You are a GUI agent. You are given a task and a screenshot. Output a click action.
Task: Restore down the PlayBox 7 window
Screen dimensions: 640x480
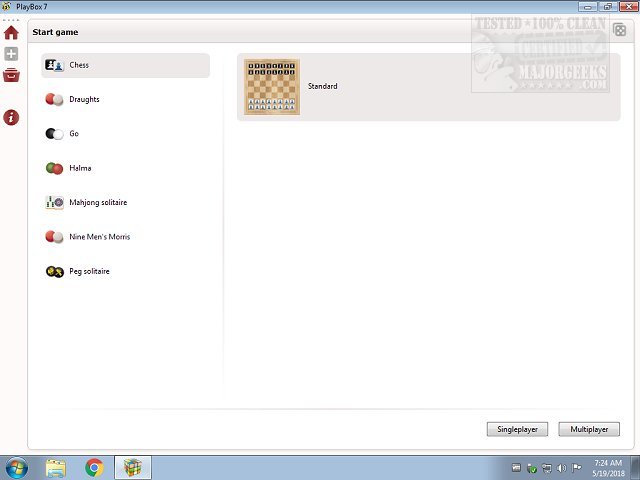tap(607, 7)
